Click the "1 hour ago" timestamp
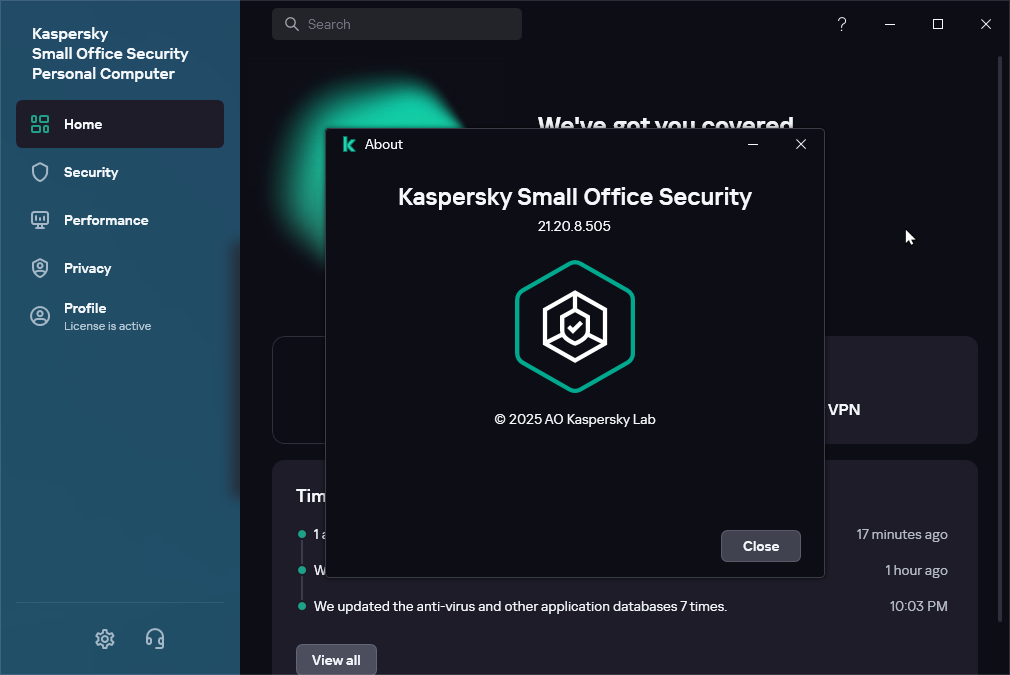1010x675 pixels. [x=916, y=570]
